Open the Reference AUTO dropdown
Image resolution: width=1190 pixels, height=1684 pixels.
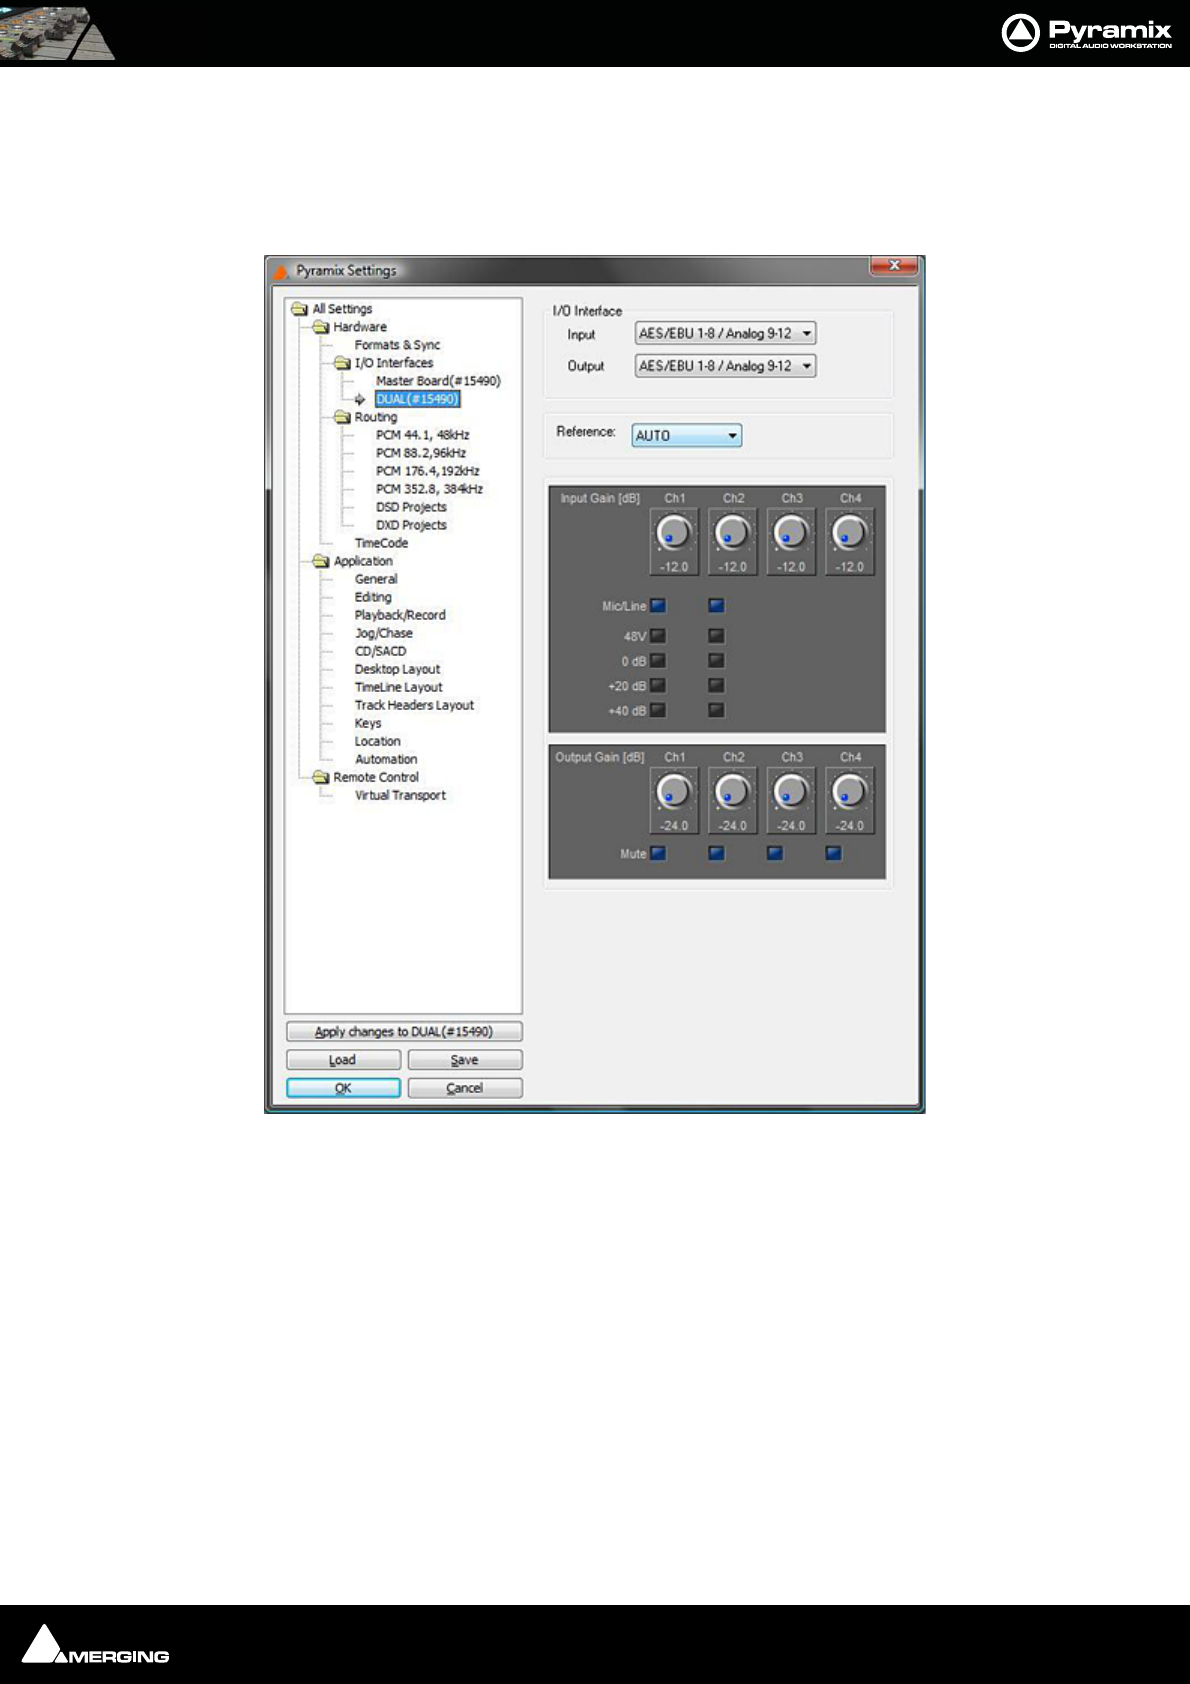687,435
